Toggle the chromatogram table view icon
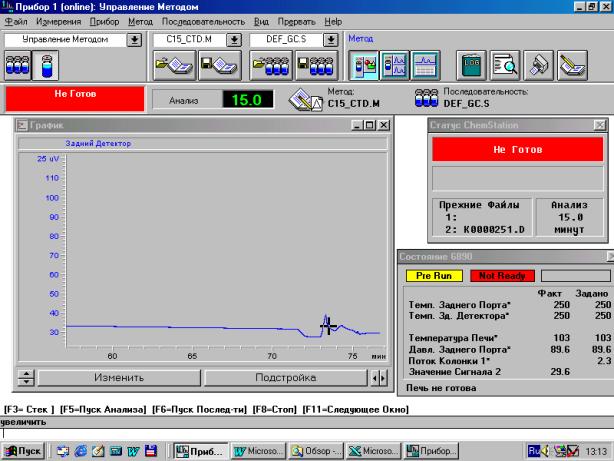This screenshot has width=614, height=461. point(425,65)
